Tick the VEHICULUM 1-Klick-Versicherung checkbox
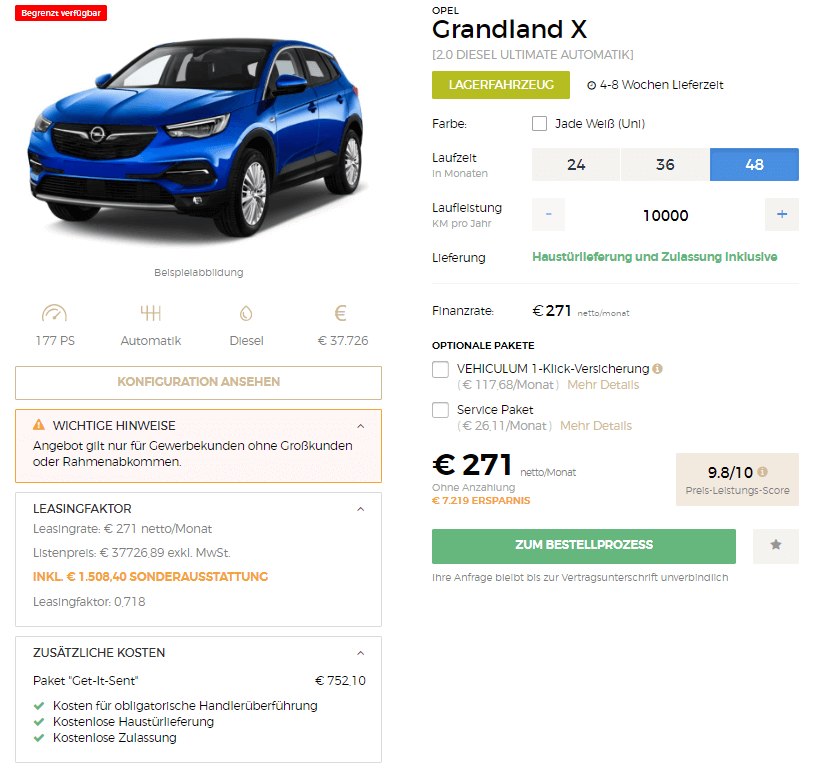Screen dimensions: 823x768 click(440, 369)
